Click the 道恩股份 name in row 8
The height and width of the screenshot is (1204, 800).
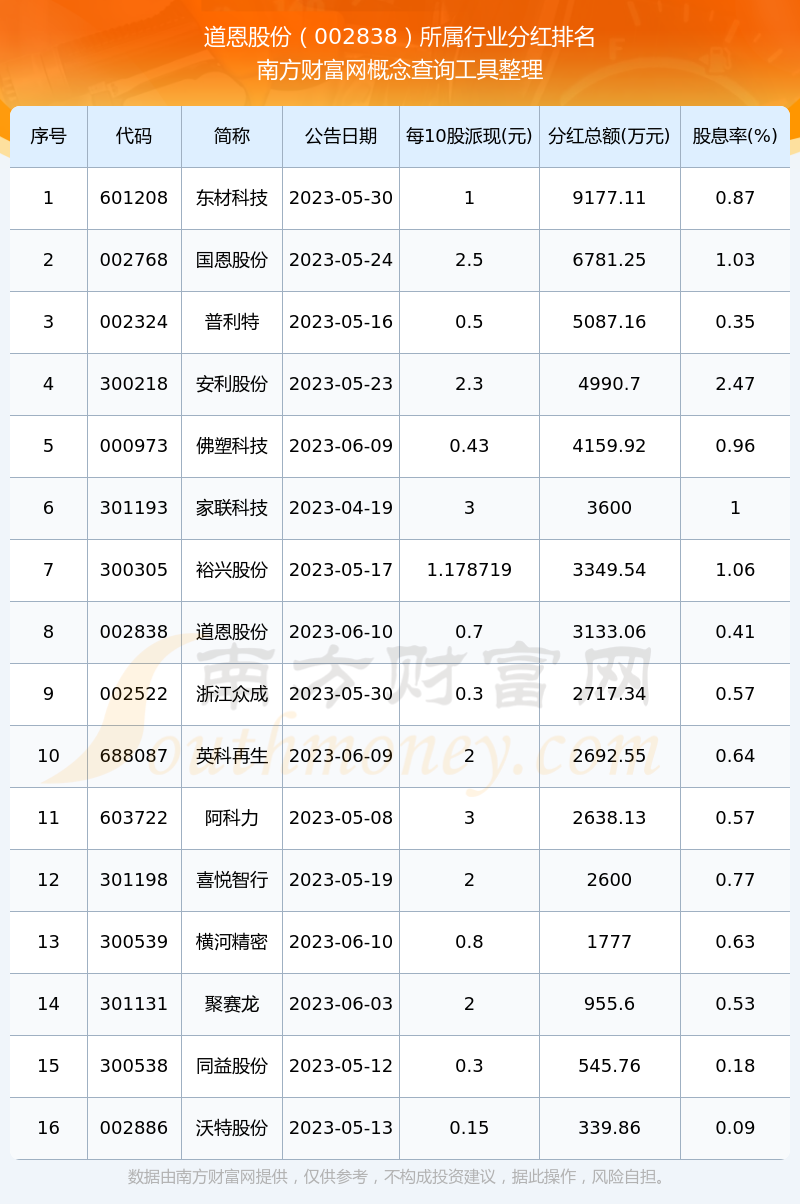(232, 632)
